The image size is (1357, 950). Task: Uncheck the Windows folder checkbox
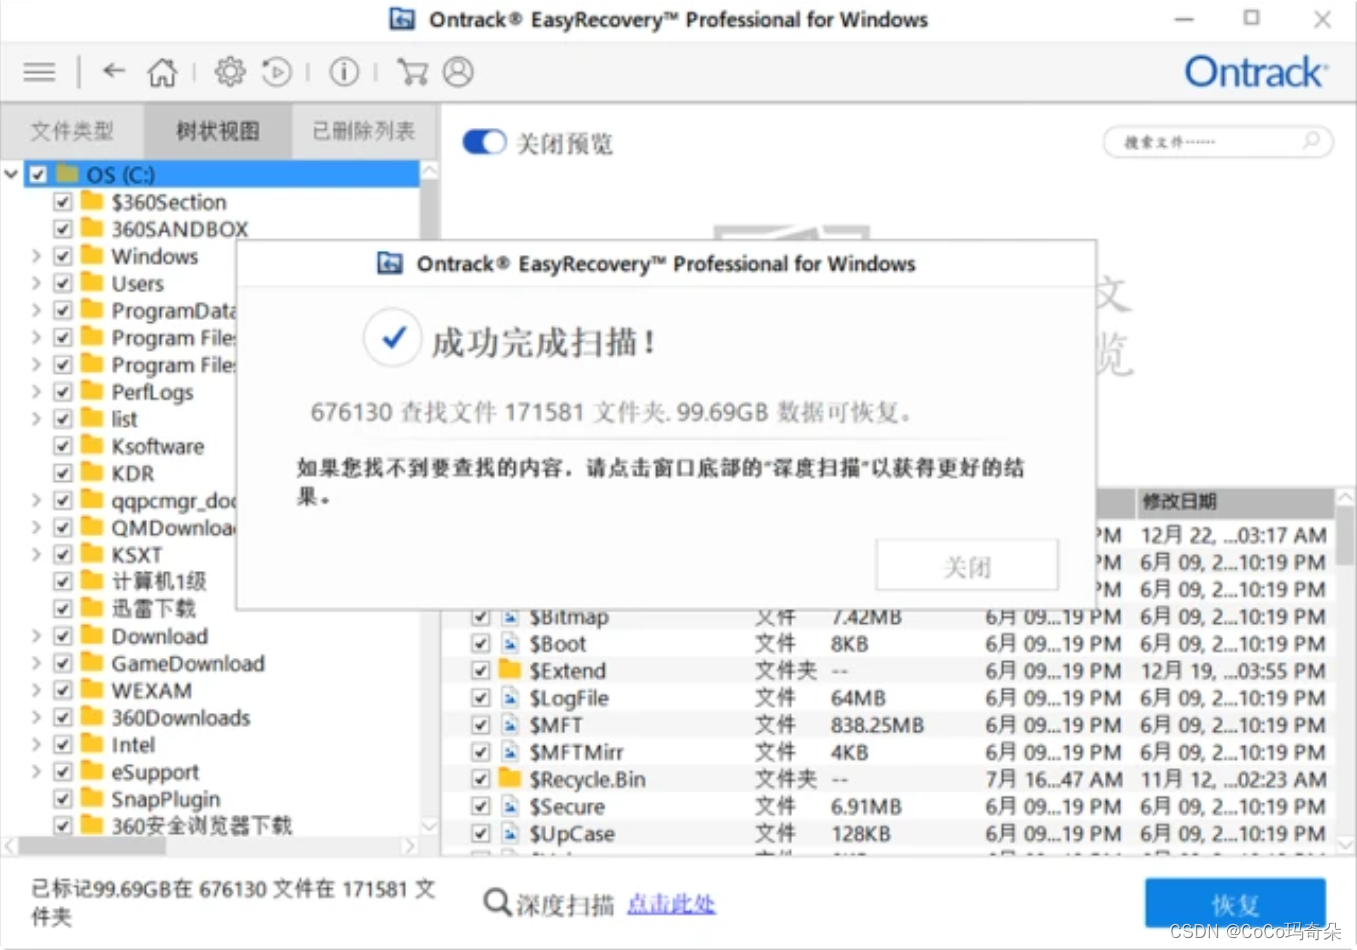tap(62, 256)
